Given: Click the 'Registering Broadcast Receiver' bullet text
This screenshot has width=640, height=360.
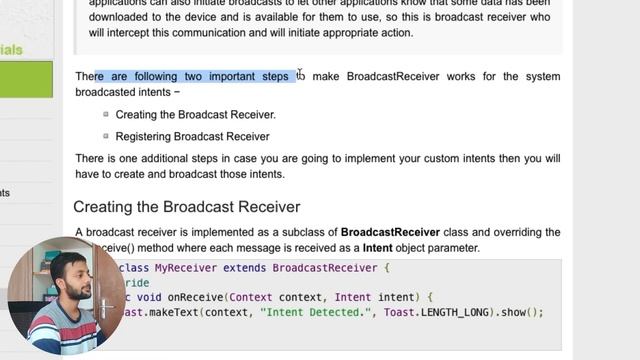Looking at the screenshot, I should [x=192, y=136].
